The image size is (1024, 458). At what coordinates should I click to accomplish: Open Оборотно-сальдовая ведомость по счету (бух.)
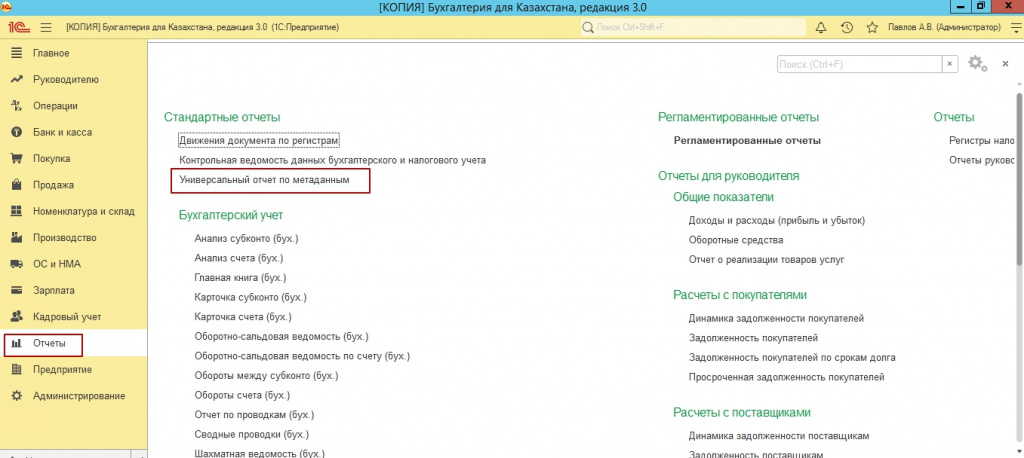point(302,356)
